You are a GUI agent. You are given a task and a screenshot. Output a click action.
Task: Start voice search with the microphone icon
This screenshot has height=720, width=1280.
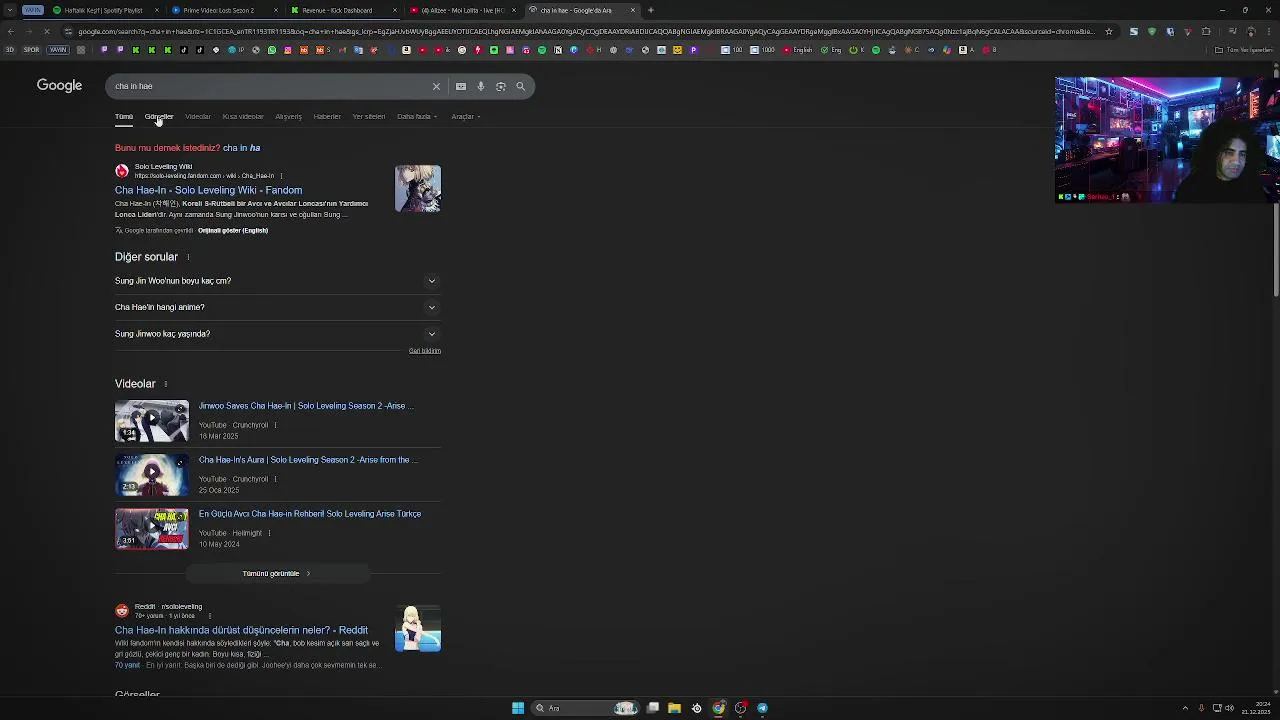click(x=481, y=86)
